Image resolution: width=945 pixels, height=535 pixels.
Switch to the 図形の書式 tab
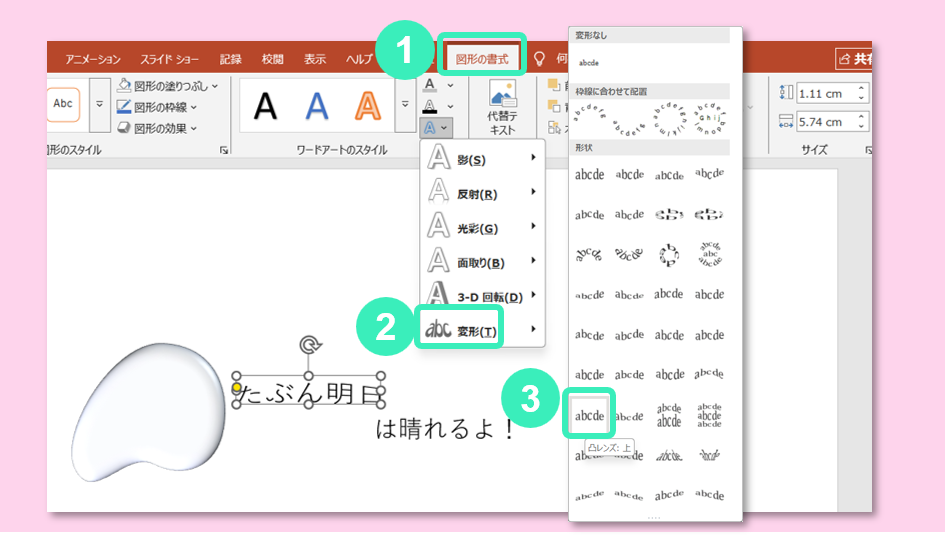pos(482,59)
